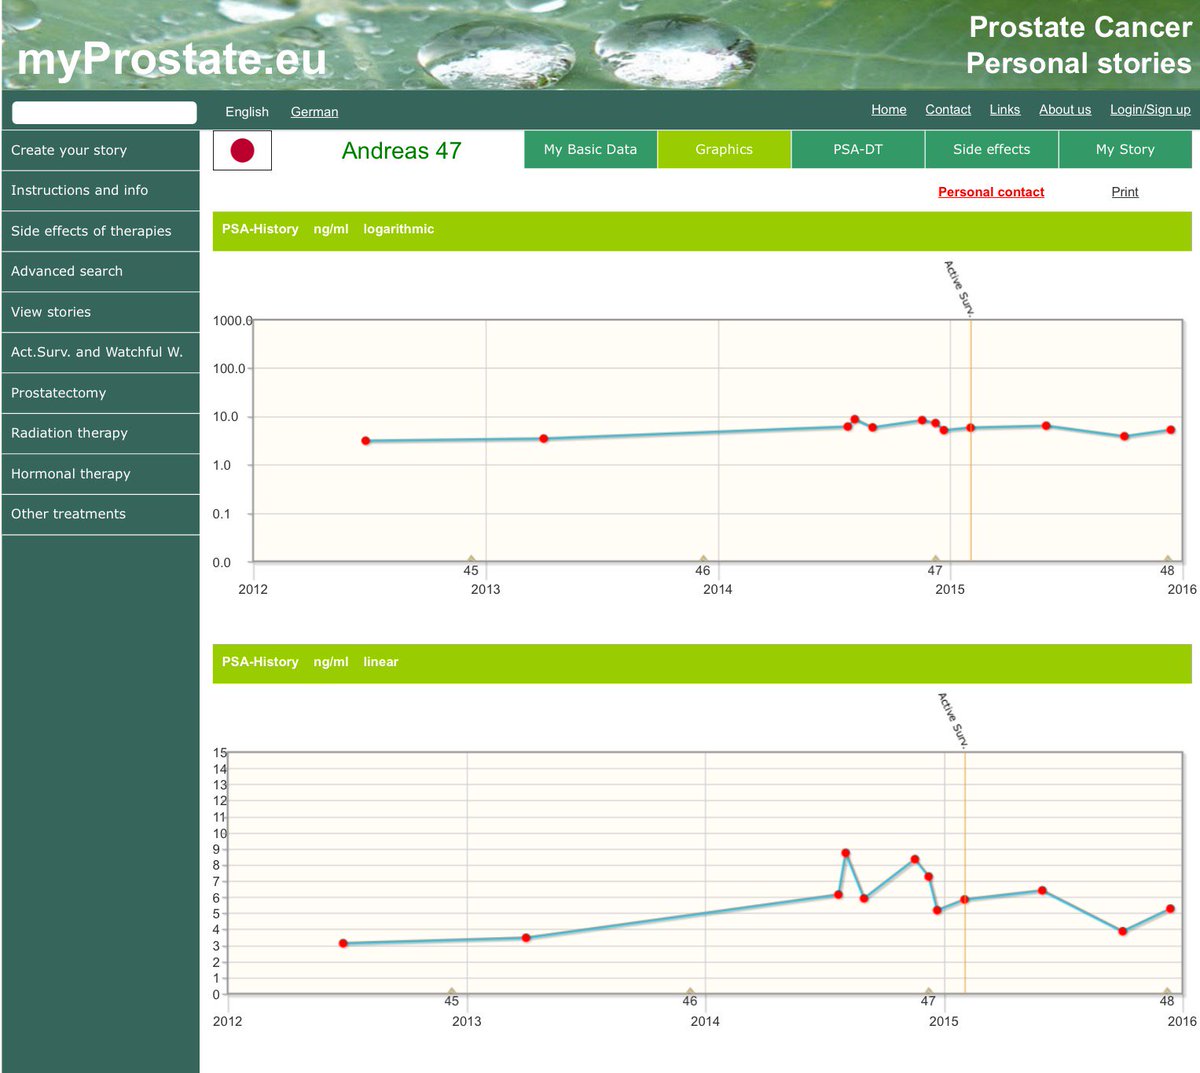The image size is (1200, 1073).
Task: Click the Print link
Action: tap(1125, 192)
